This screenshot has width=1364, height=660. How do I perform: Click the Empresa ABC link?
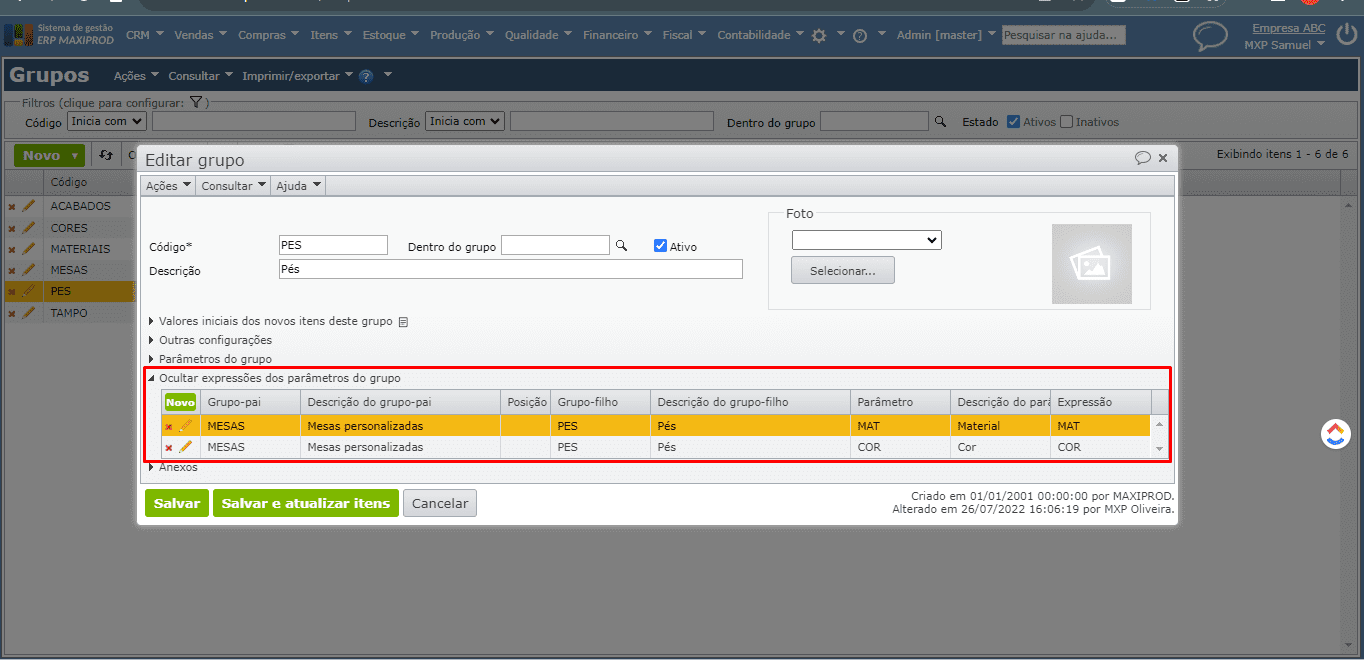pos(1289,28)
